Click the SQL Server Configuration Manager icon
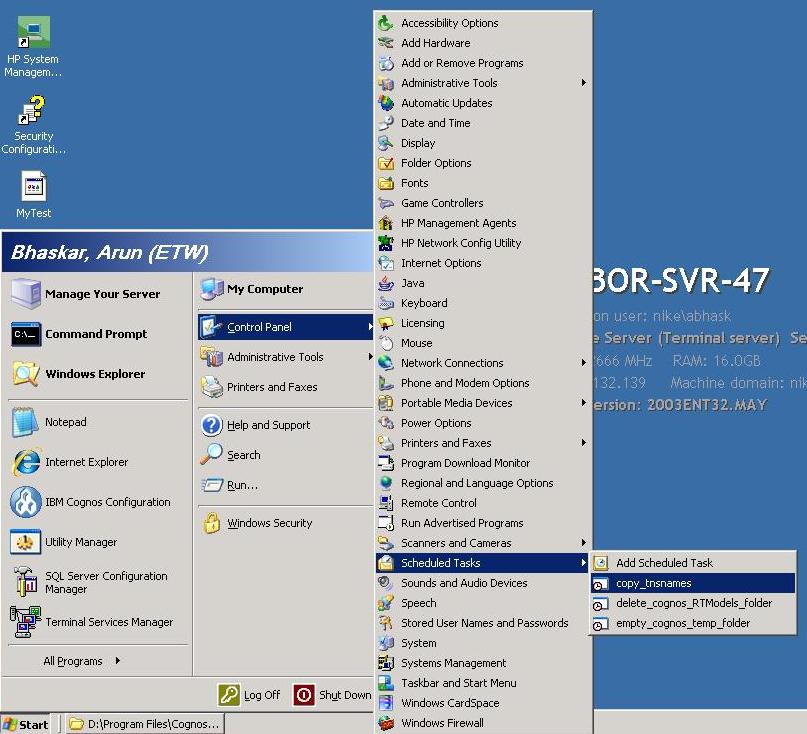807x734 pixels. pos(26,582)
